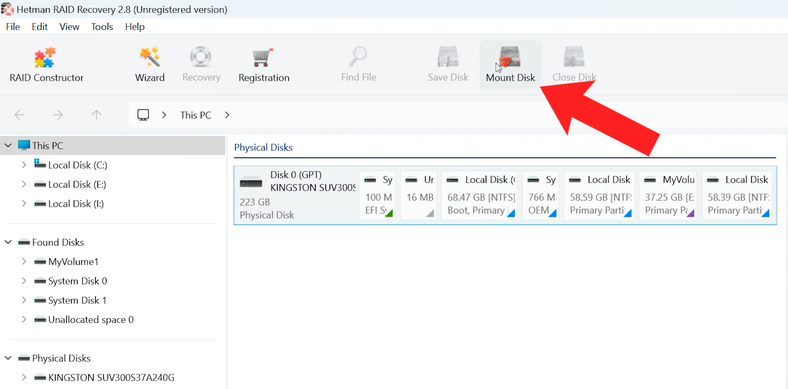Screen dimensions: 788x389
Task: Select MyVolume1 in Found Disks
Action: pos(73,262)
